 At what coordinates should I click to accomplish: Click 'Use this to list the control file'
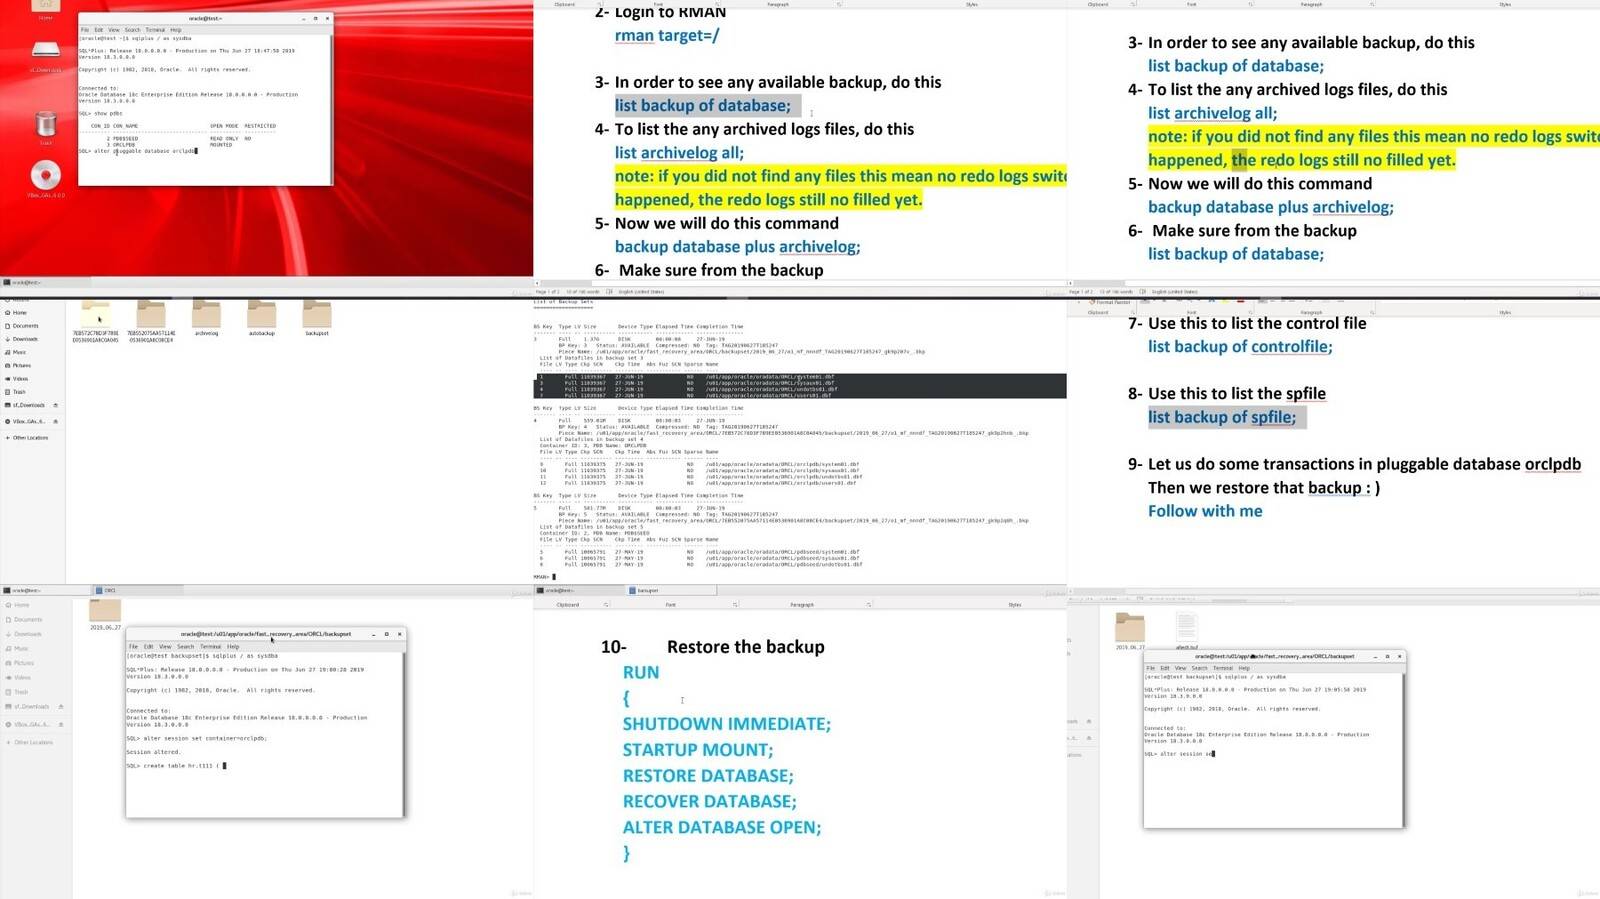pos(1257,323)
